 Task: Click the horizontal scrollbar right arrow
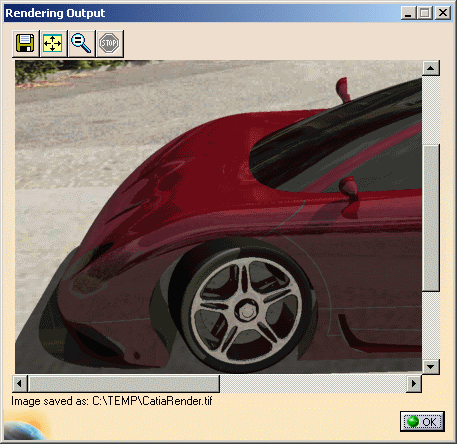point(414,384)
